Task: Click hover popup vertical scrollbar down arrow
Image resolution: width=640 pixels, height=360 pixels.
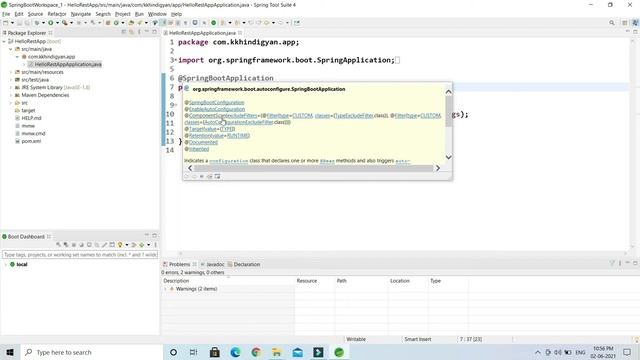Action: click(448, 157)
